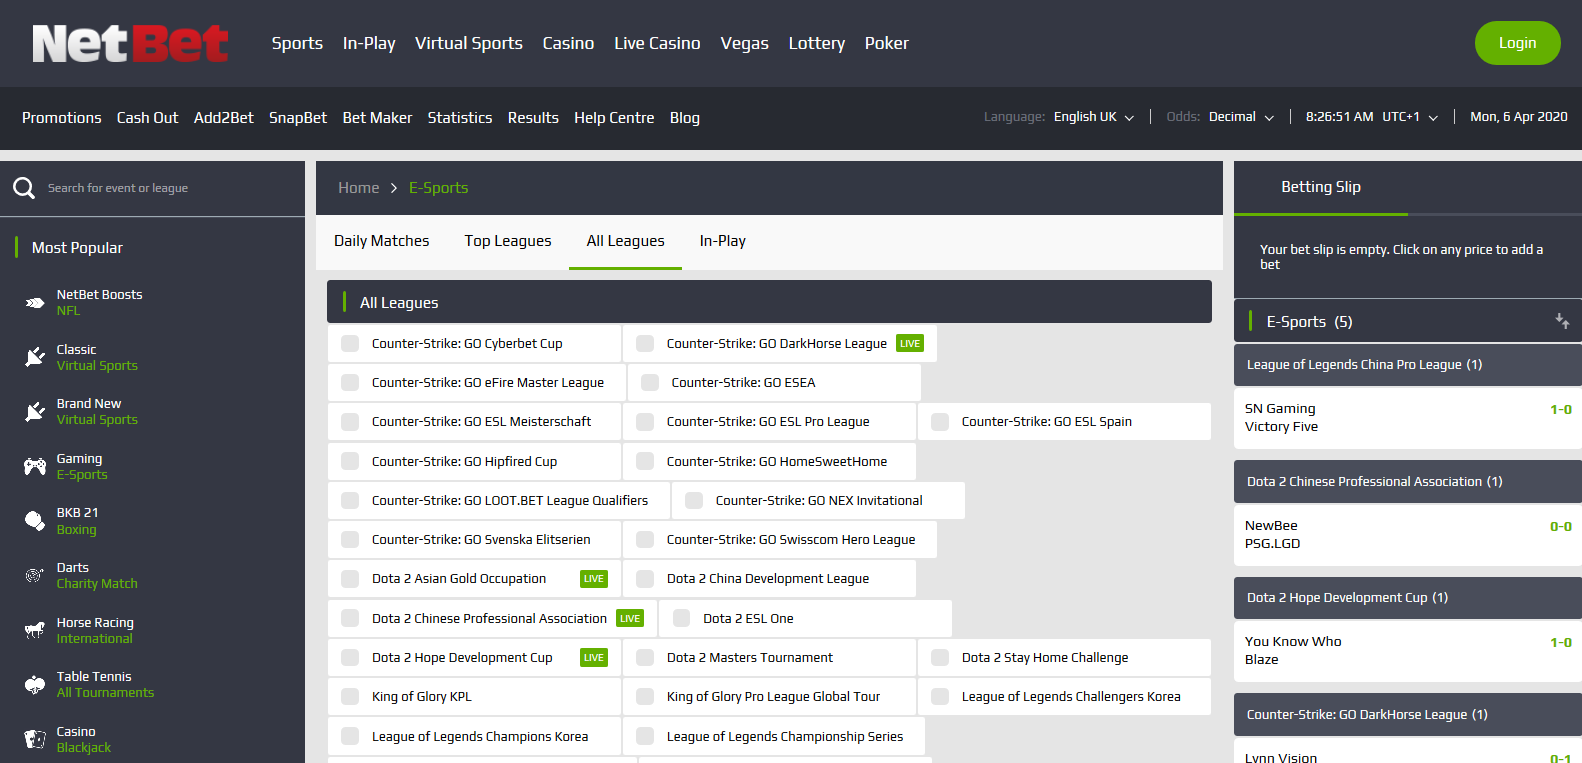This screenshot has height=763, width=1582.
Task: Click LIVE badge for Chinese Professional Association
Action: (x=630, y=618)
